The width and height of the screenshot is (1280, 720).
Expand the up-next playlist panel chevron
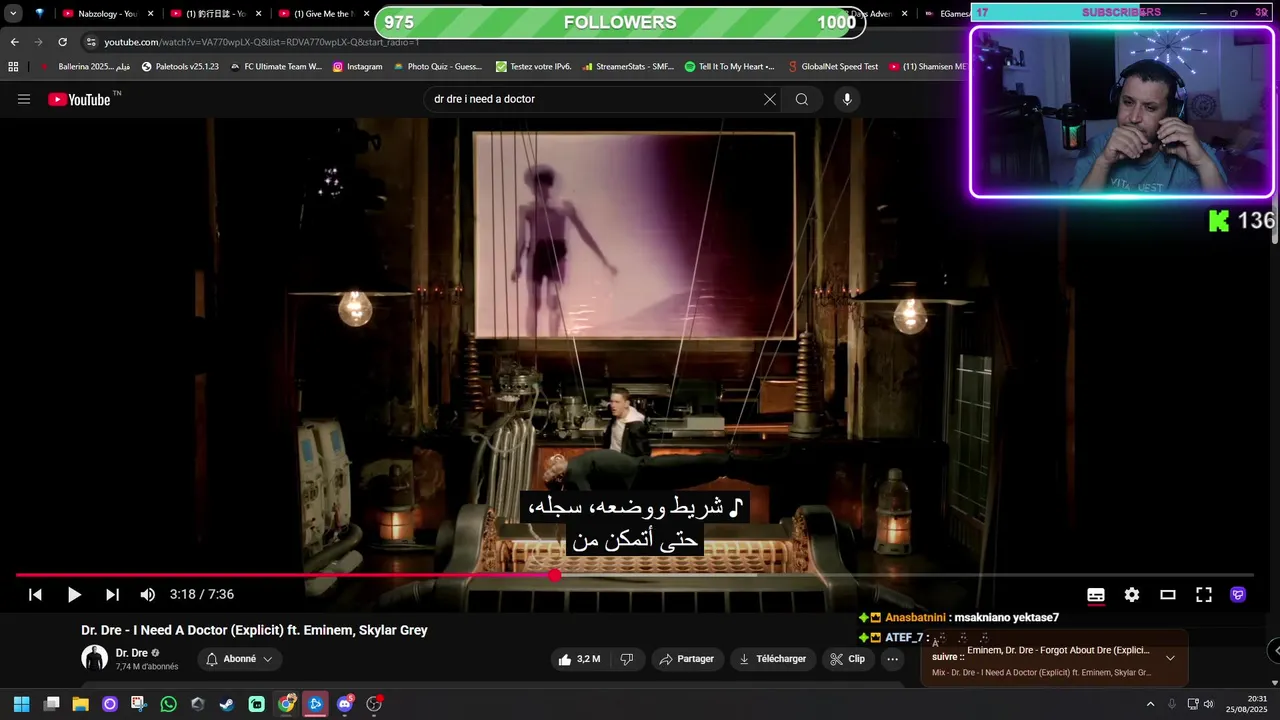point(1170,658)
